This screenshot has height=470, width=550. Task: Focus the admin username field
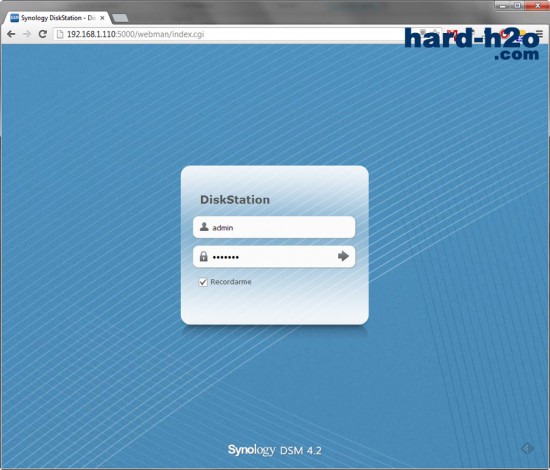coord(274,227)
